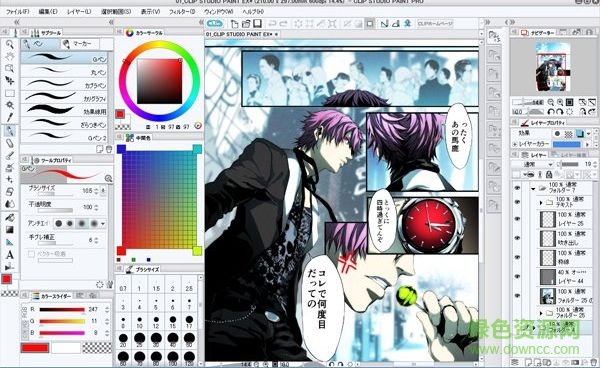Select the Hand move tool
The height and width of the screenshot is (368, 603).
point(9,56)
